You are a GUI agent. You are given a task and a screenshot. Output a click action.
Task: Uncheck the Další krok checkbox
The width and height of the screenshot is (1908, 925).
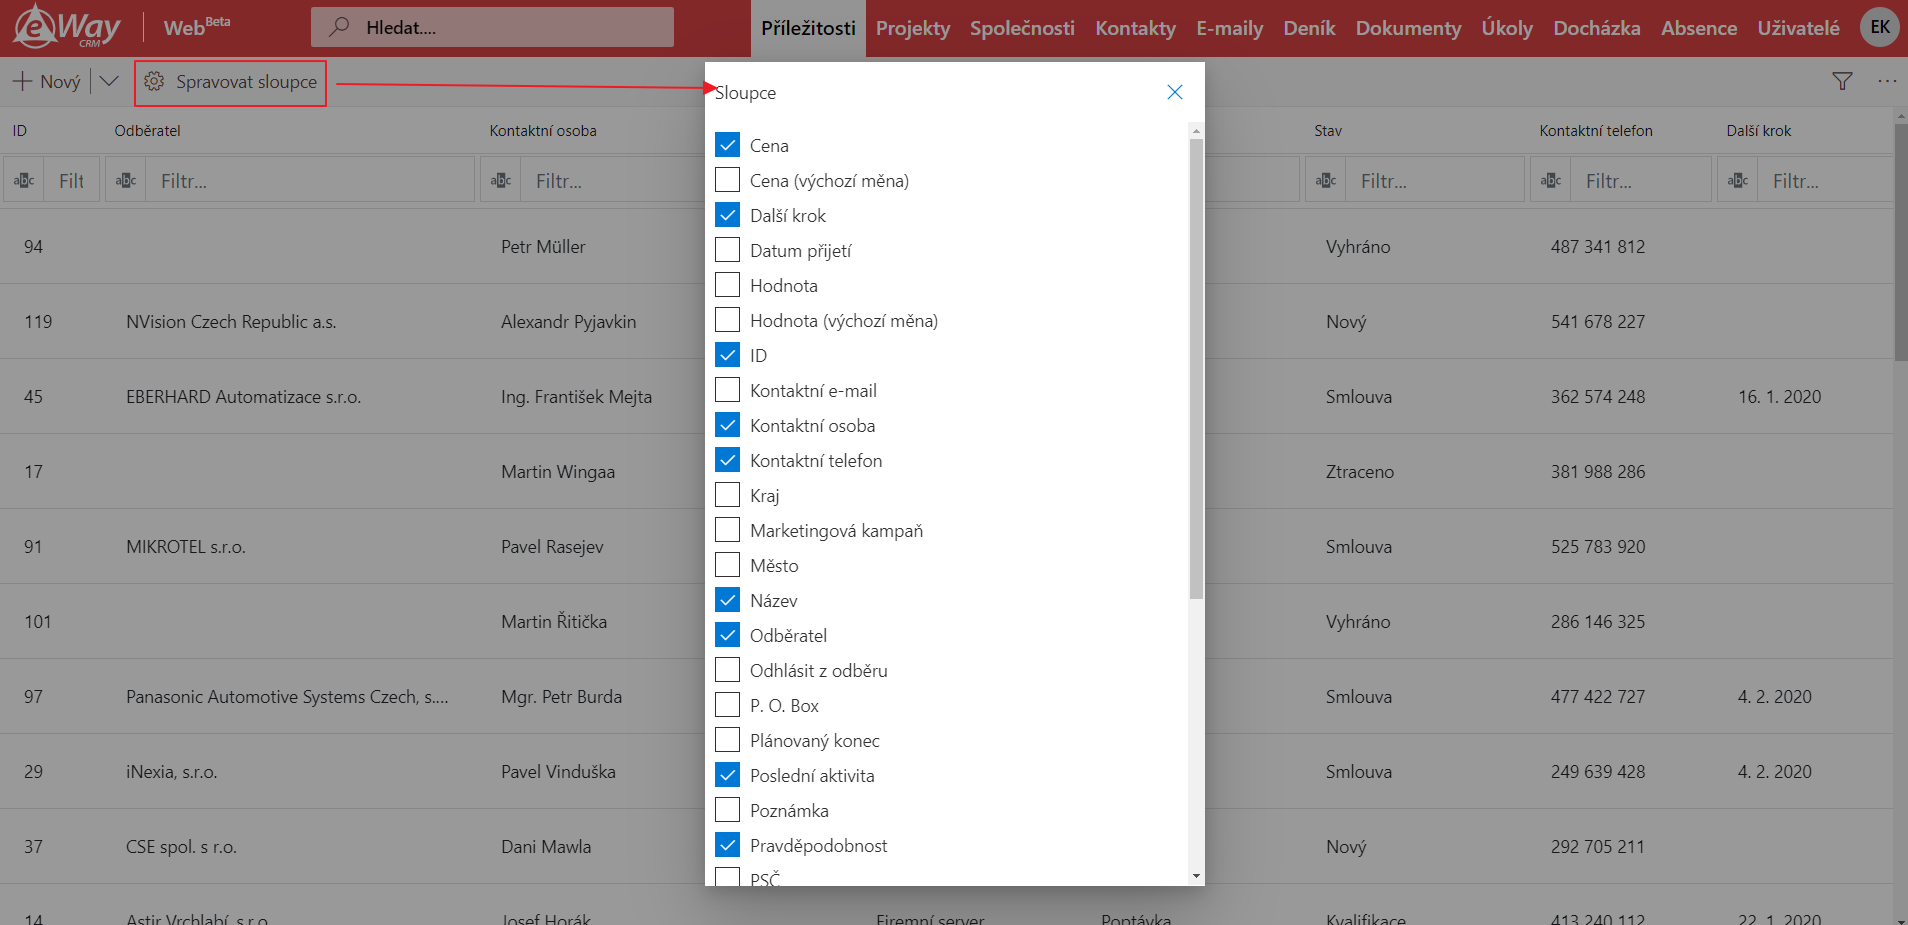pos(728,215)
